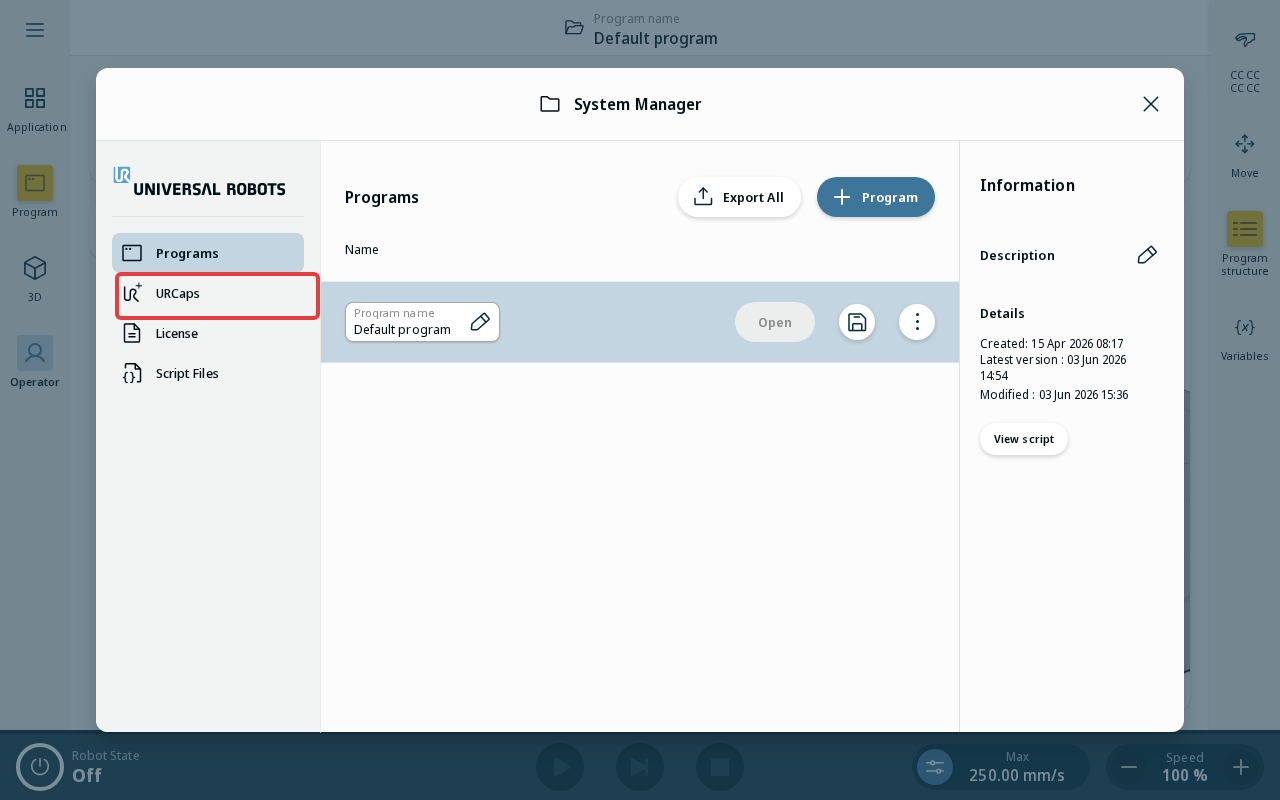The image size is (1280, 800).
Task: Click the Name column header
Action: click(x=362, y=250)
